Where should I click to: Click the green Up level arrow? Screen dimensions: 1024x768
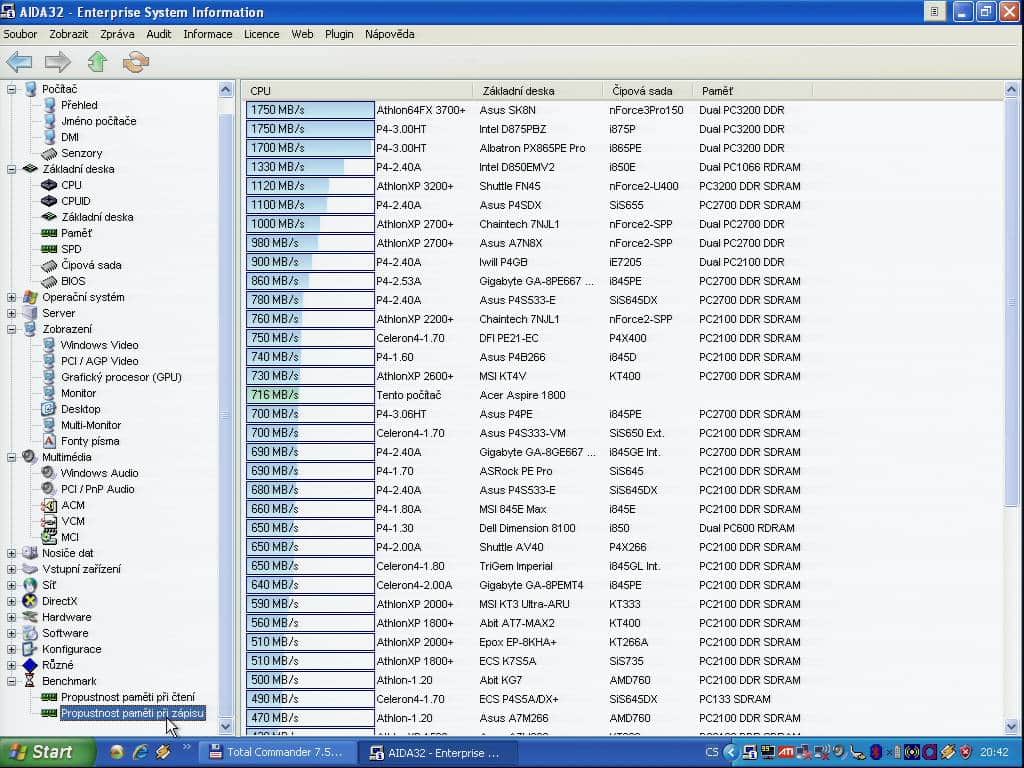pos(97,62)
